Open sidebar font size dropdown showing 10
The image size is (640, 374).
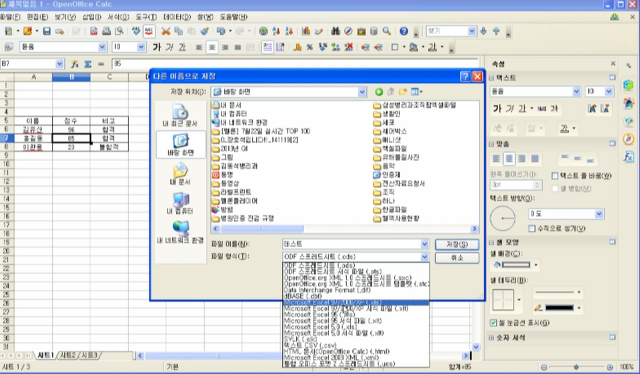[x=609, y=91]
